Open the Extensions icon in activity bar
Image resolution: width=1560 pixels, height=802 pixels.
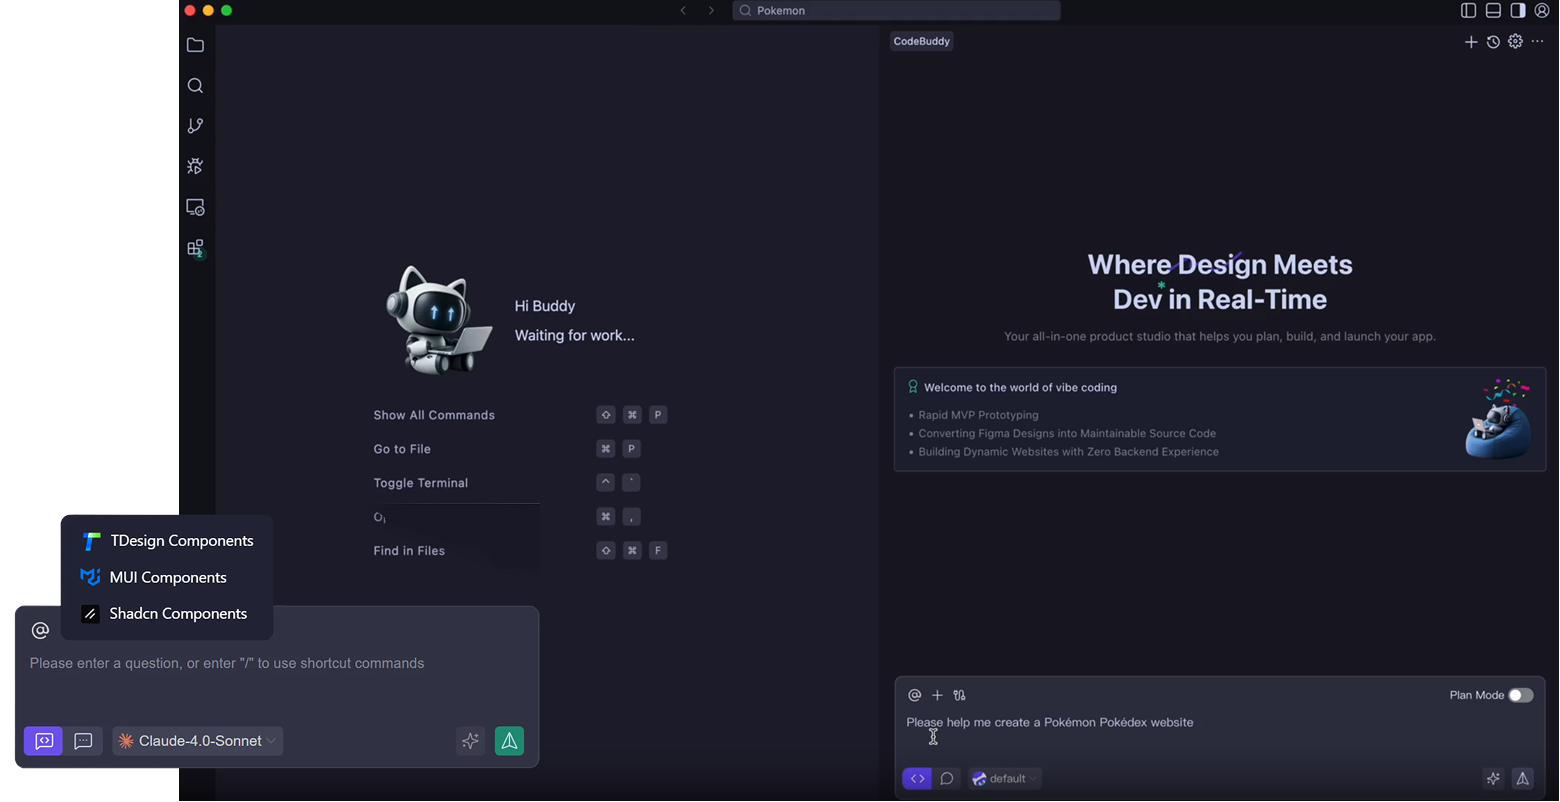pos(195,248)
